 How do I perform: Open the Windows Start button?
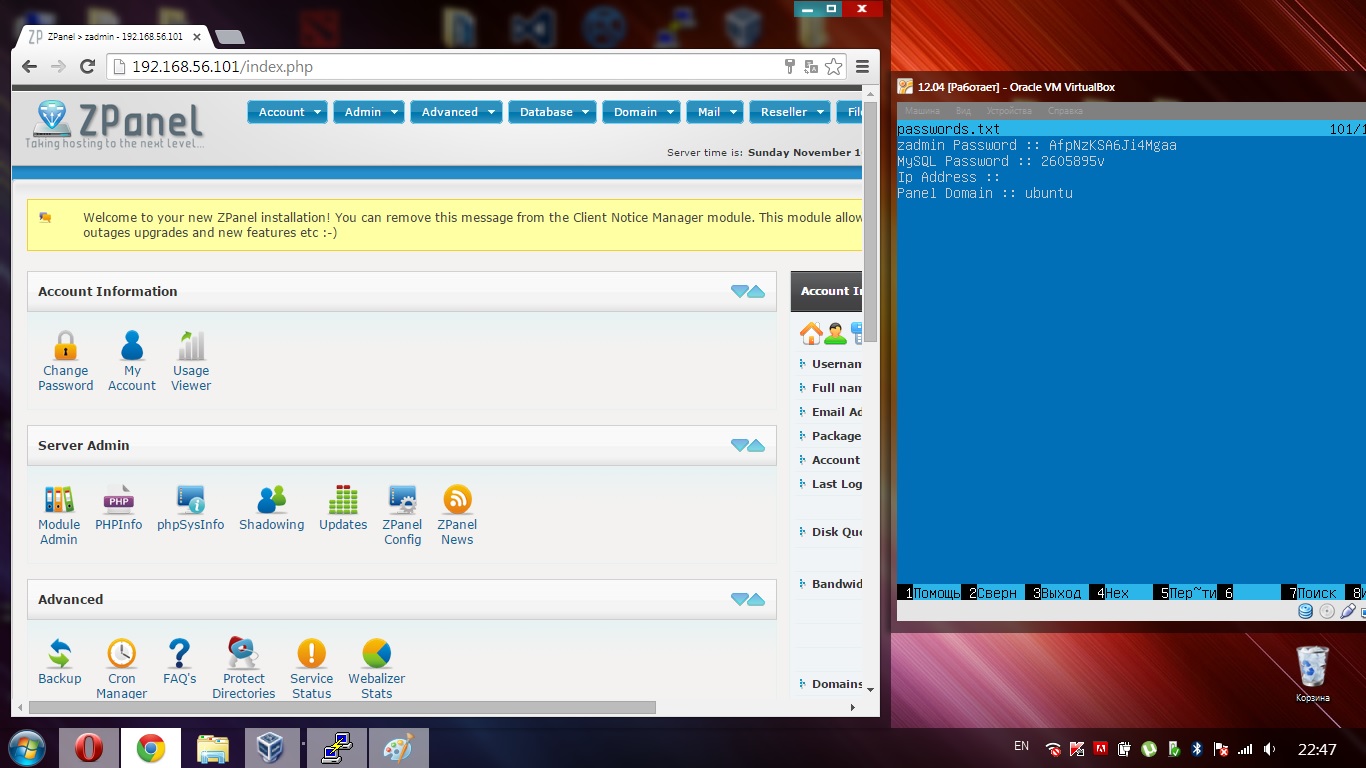tap(27, 748)
